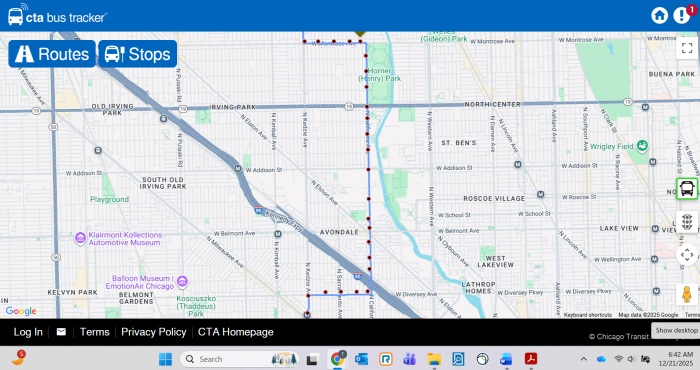Open the footer Terms link beside Privacy Policy
This screenshot has height=370, width=700.
[94, 332]
